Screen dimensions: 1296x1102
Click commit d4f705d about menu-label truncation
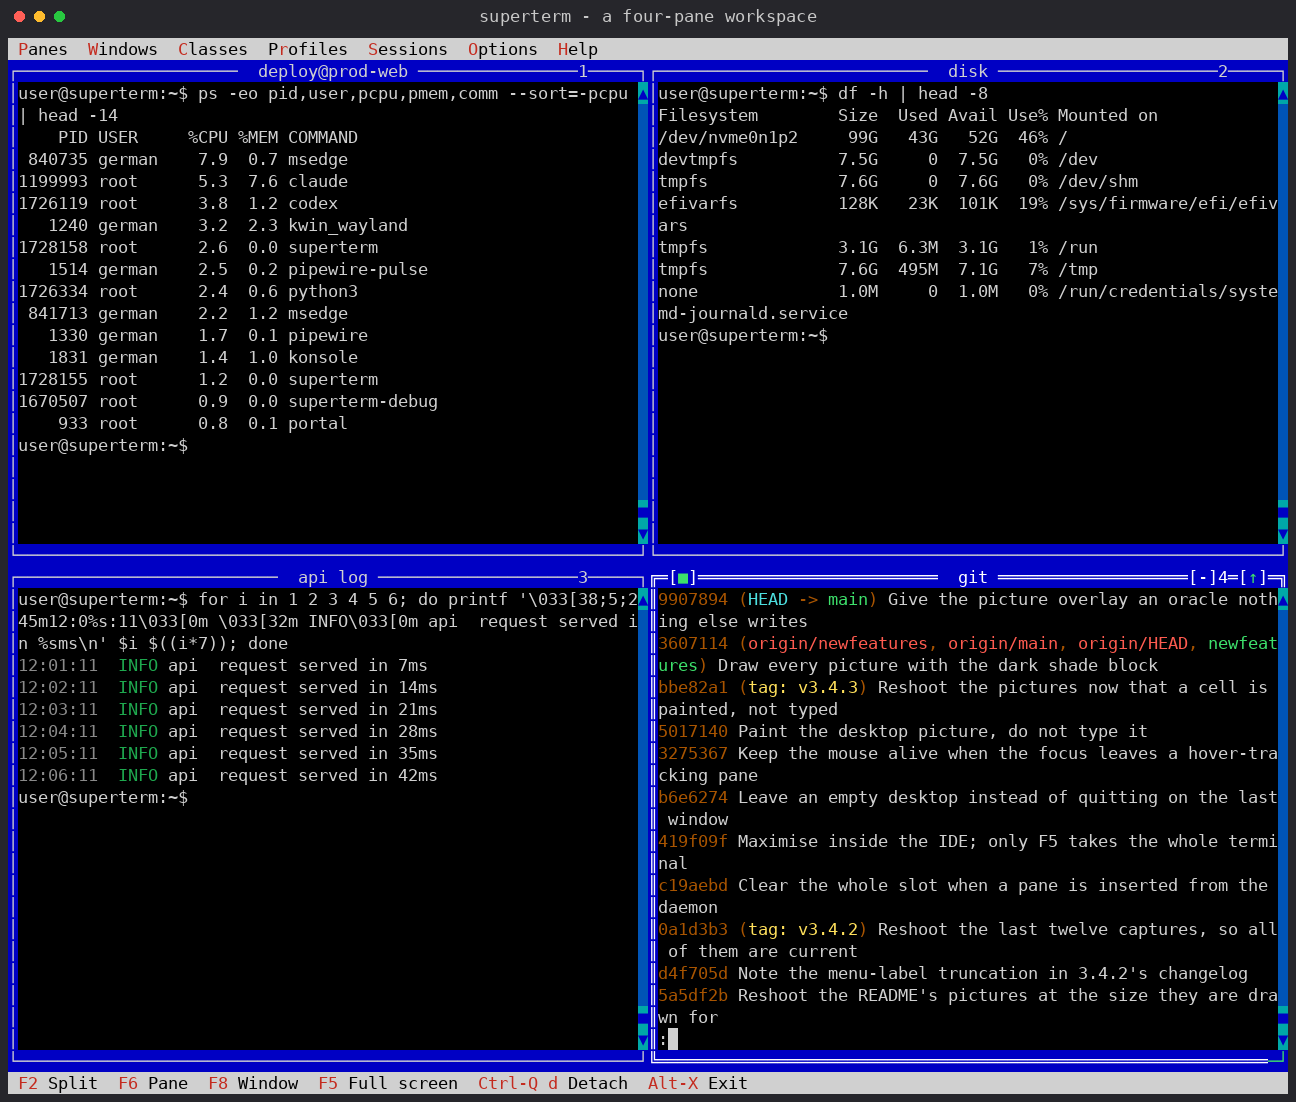coord(953,973)
